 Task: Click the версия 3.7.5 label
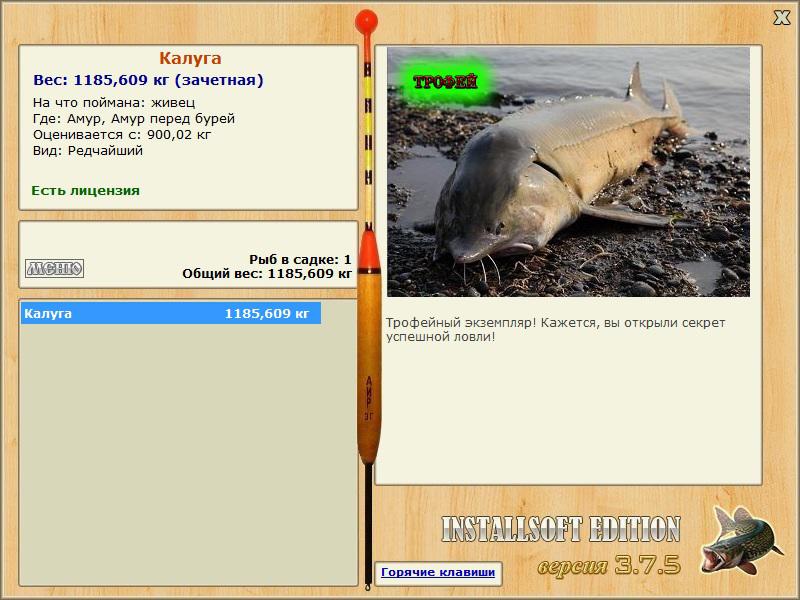609,565
